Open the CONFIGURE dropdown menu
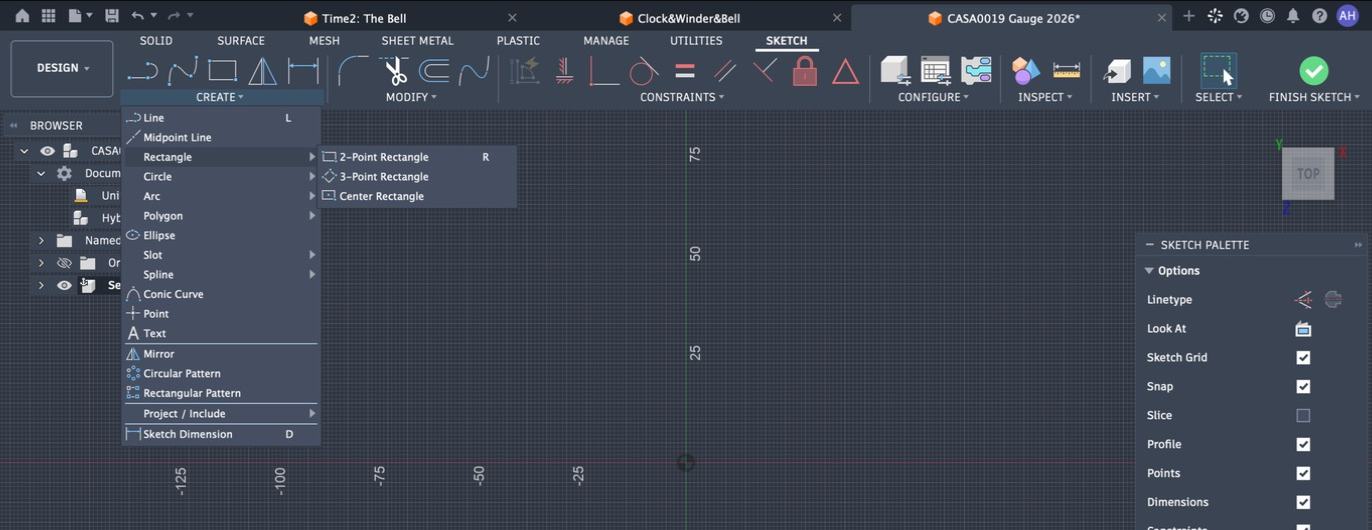 (933, 97)
